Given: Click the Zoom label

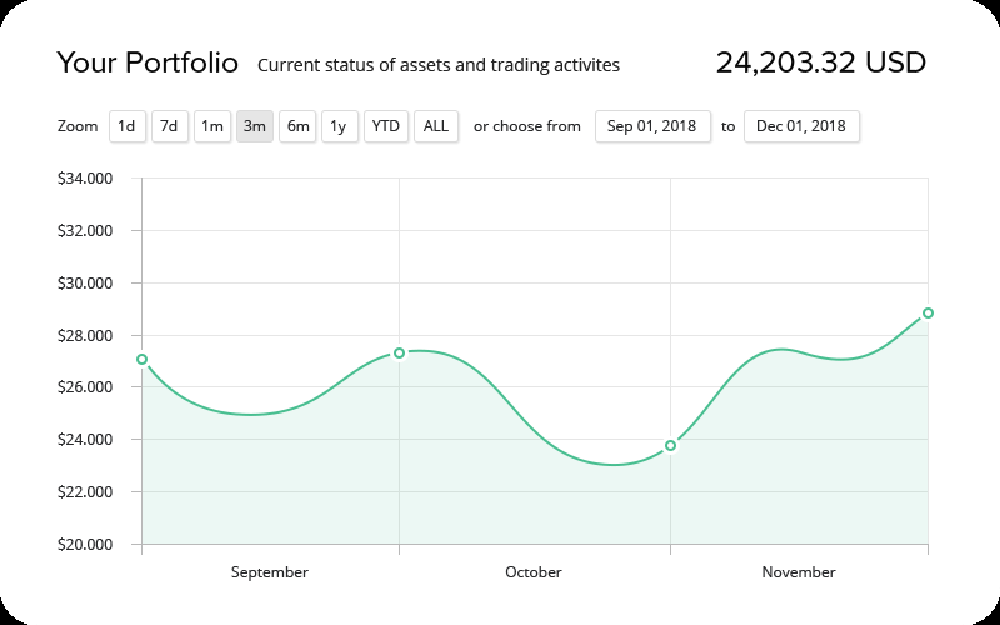Looking at the screenshot, I should point(78,126).
